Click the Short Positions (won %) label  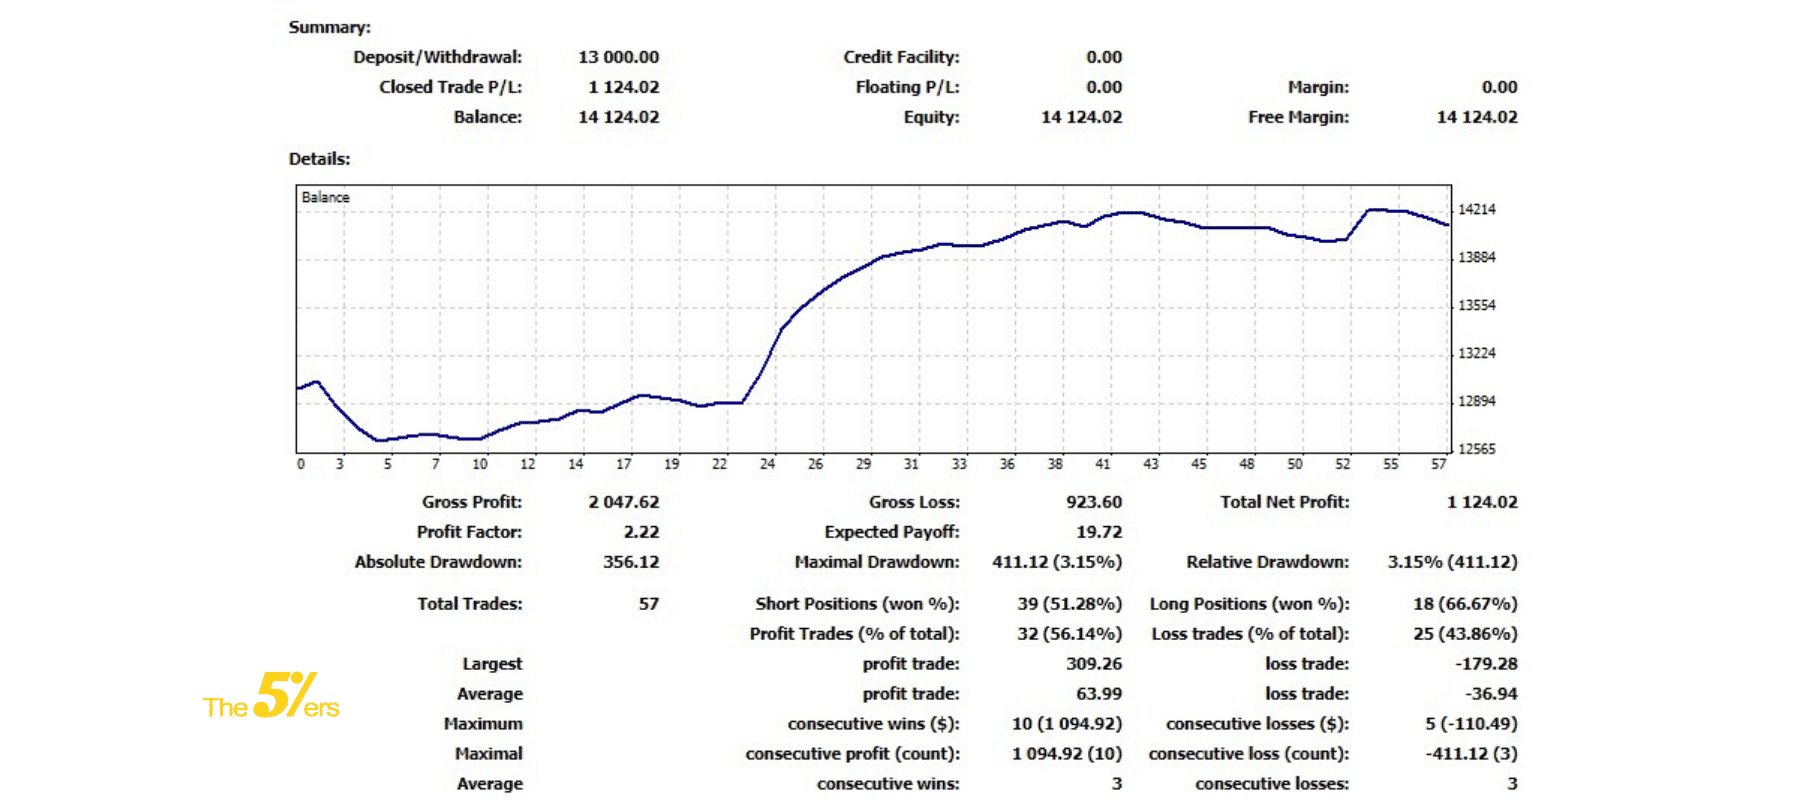tap(857, 604)
